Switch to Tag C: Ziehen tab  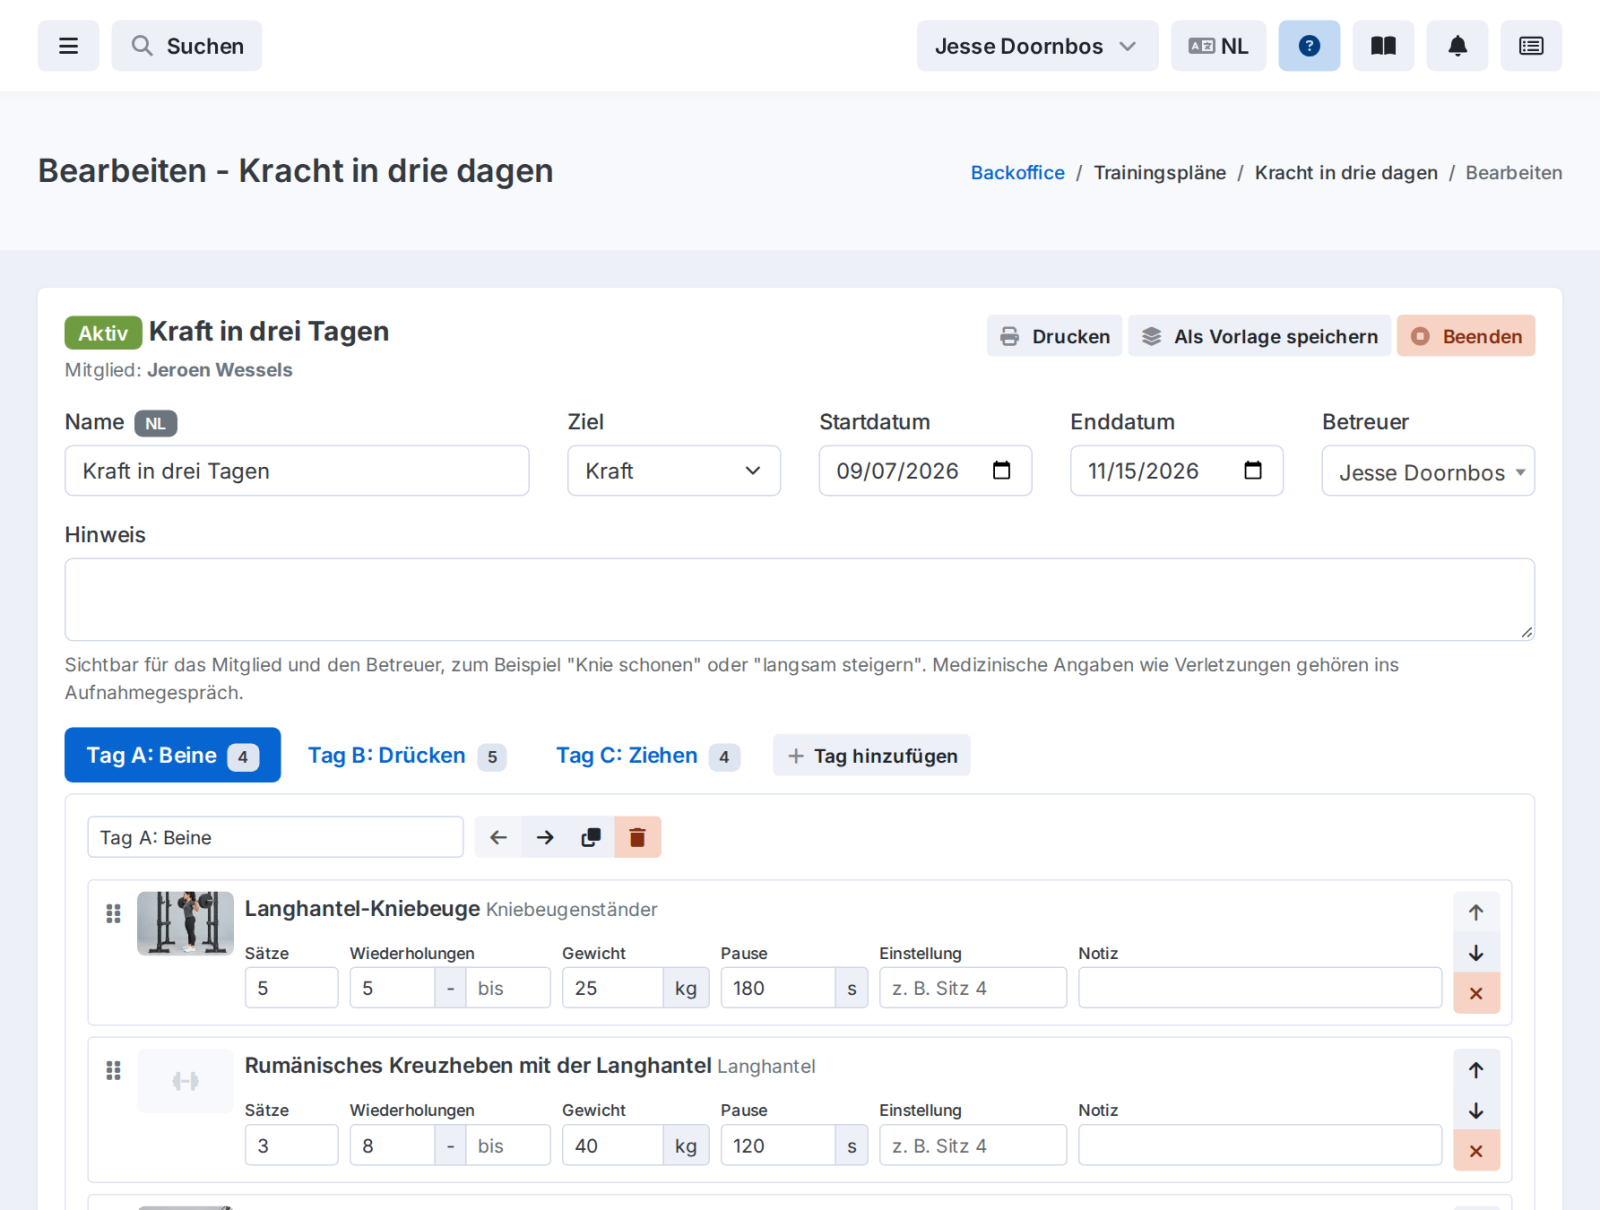pyautogui.click(x=647, y=756)
